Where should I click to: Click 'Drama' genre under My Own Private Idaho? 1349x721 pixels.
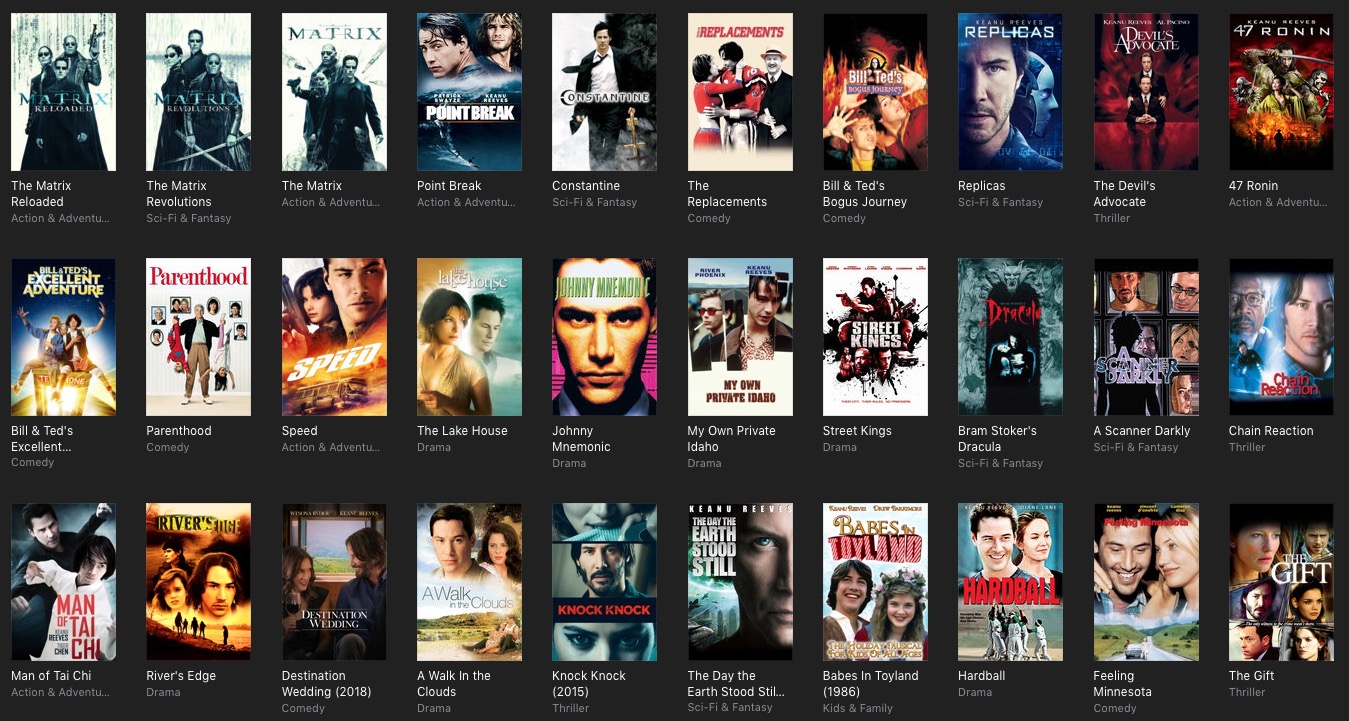(x=705, y=463)
